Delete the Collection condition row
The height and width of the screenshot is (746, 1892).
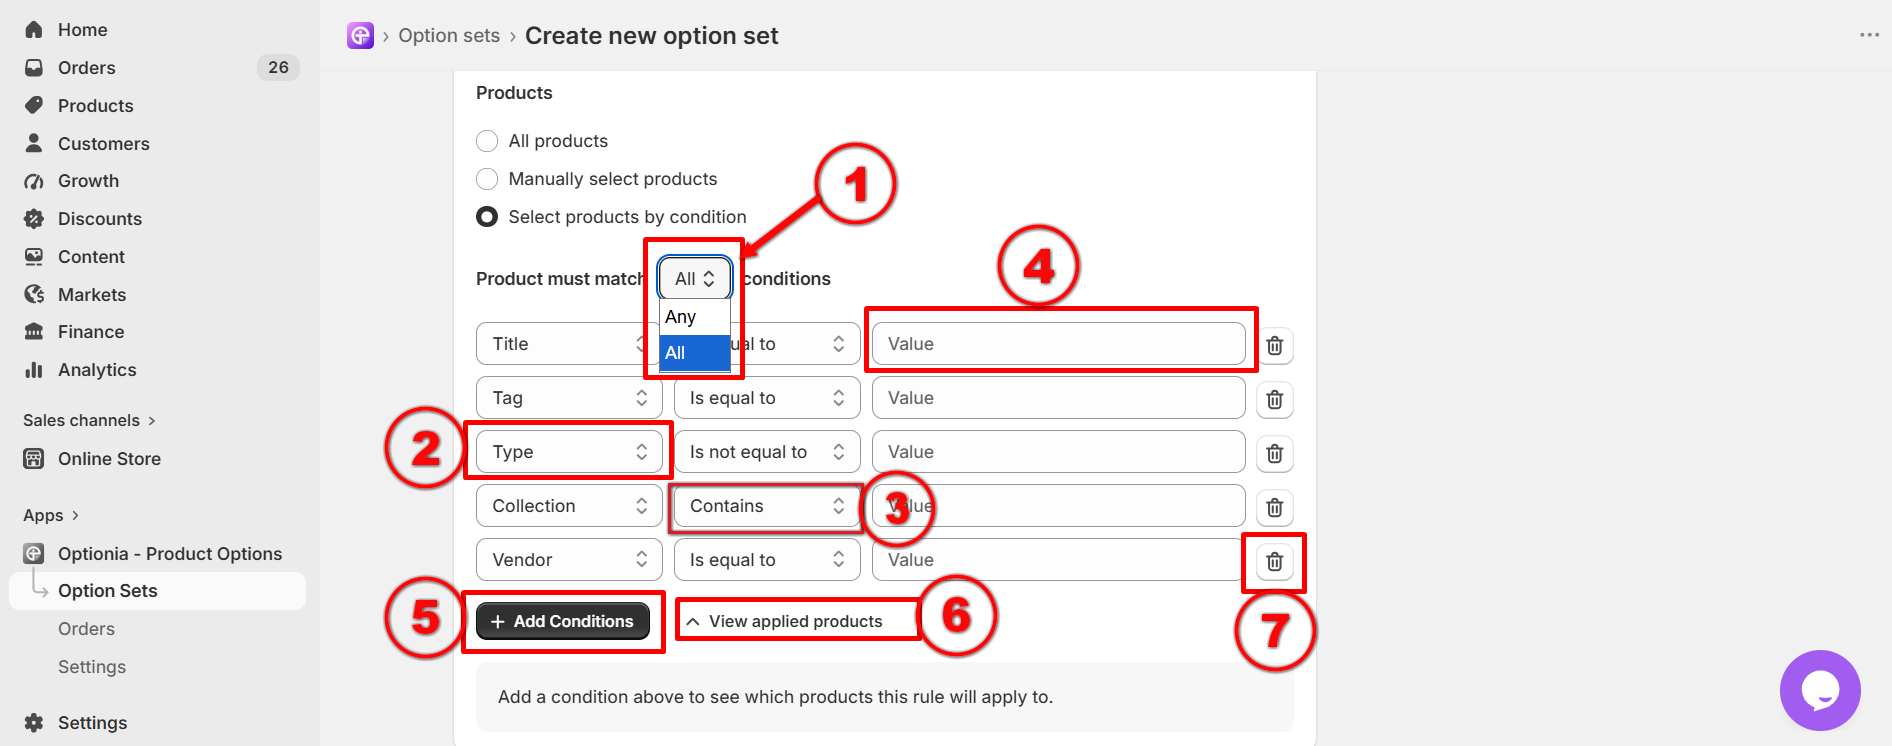(1274, 507)
